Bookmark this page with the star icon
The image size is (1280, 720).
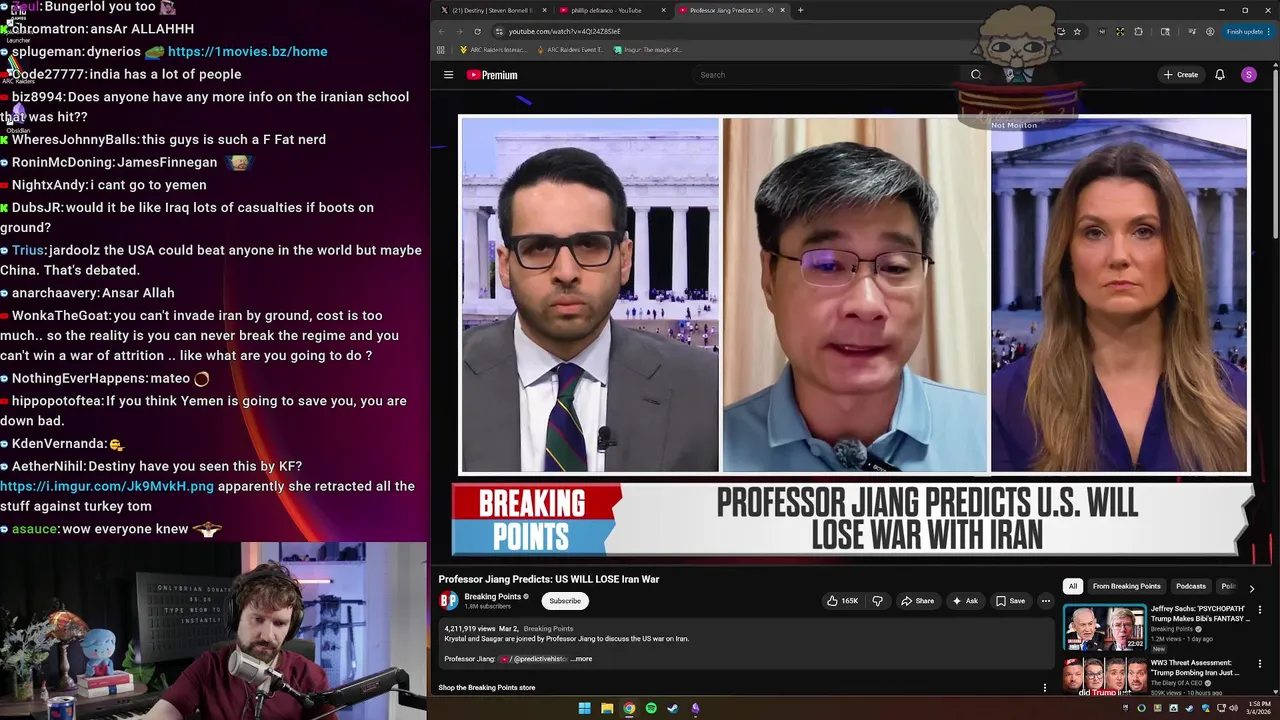1077,31
